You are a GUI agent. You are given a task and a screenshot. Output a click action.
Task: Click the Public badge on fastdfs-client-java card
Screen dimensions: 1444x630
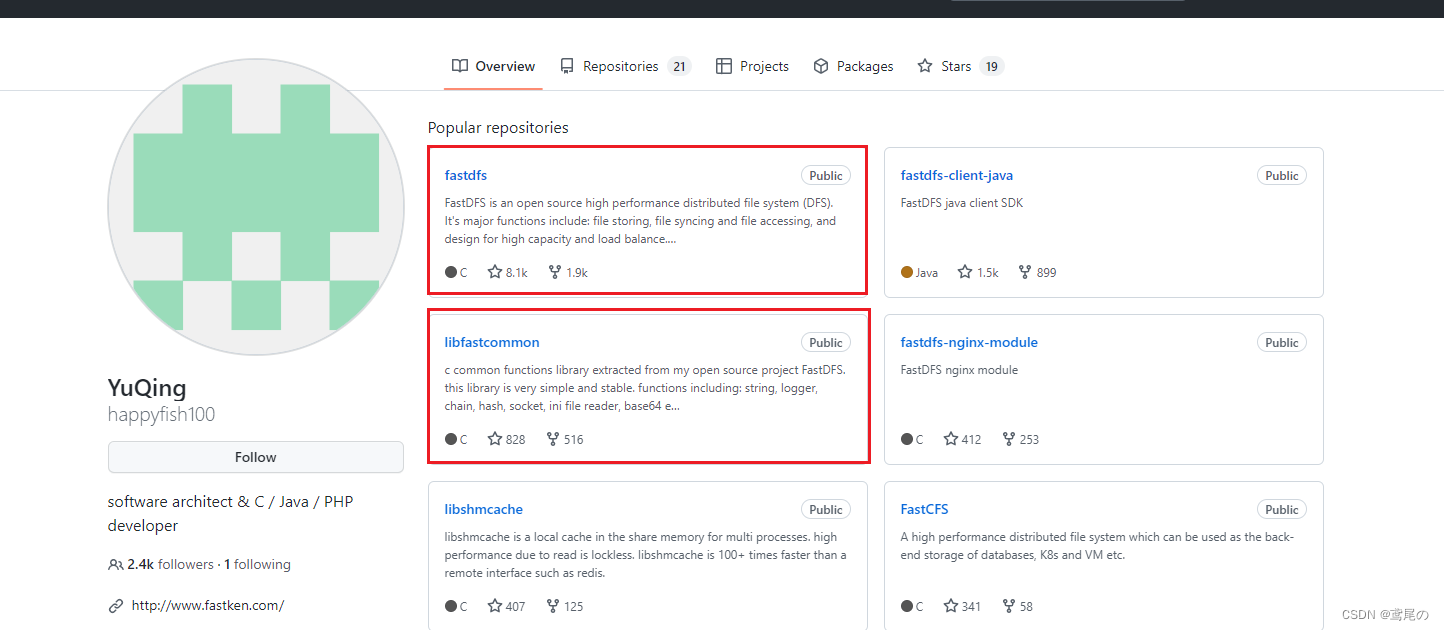click(x=1282, y=175)
